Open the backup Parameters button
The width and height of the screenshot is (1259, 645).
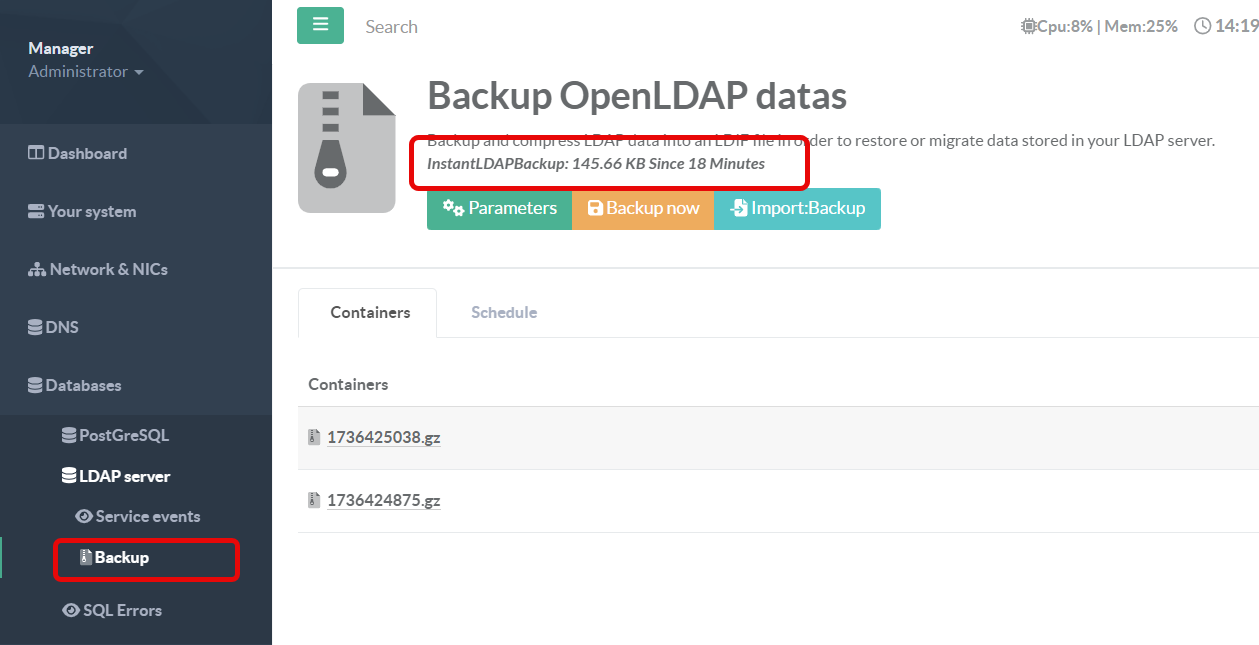[499, 209]
